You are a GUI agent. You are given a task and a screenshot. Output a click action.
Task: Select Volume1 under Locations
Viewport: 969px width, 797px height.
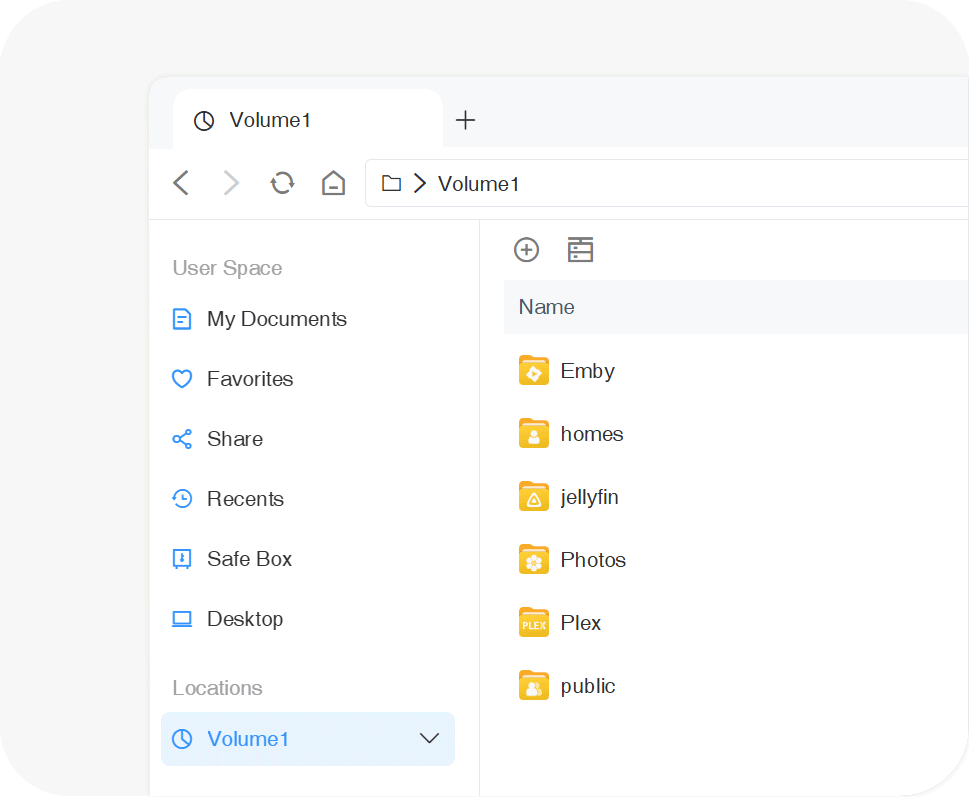[308, 739]
